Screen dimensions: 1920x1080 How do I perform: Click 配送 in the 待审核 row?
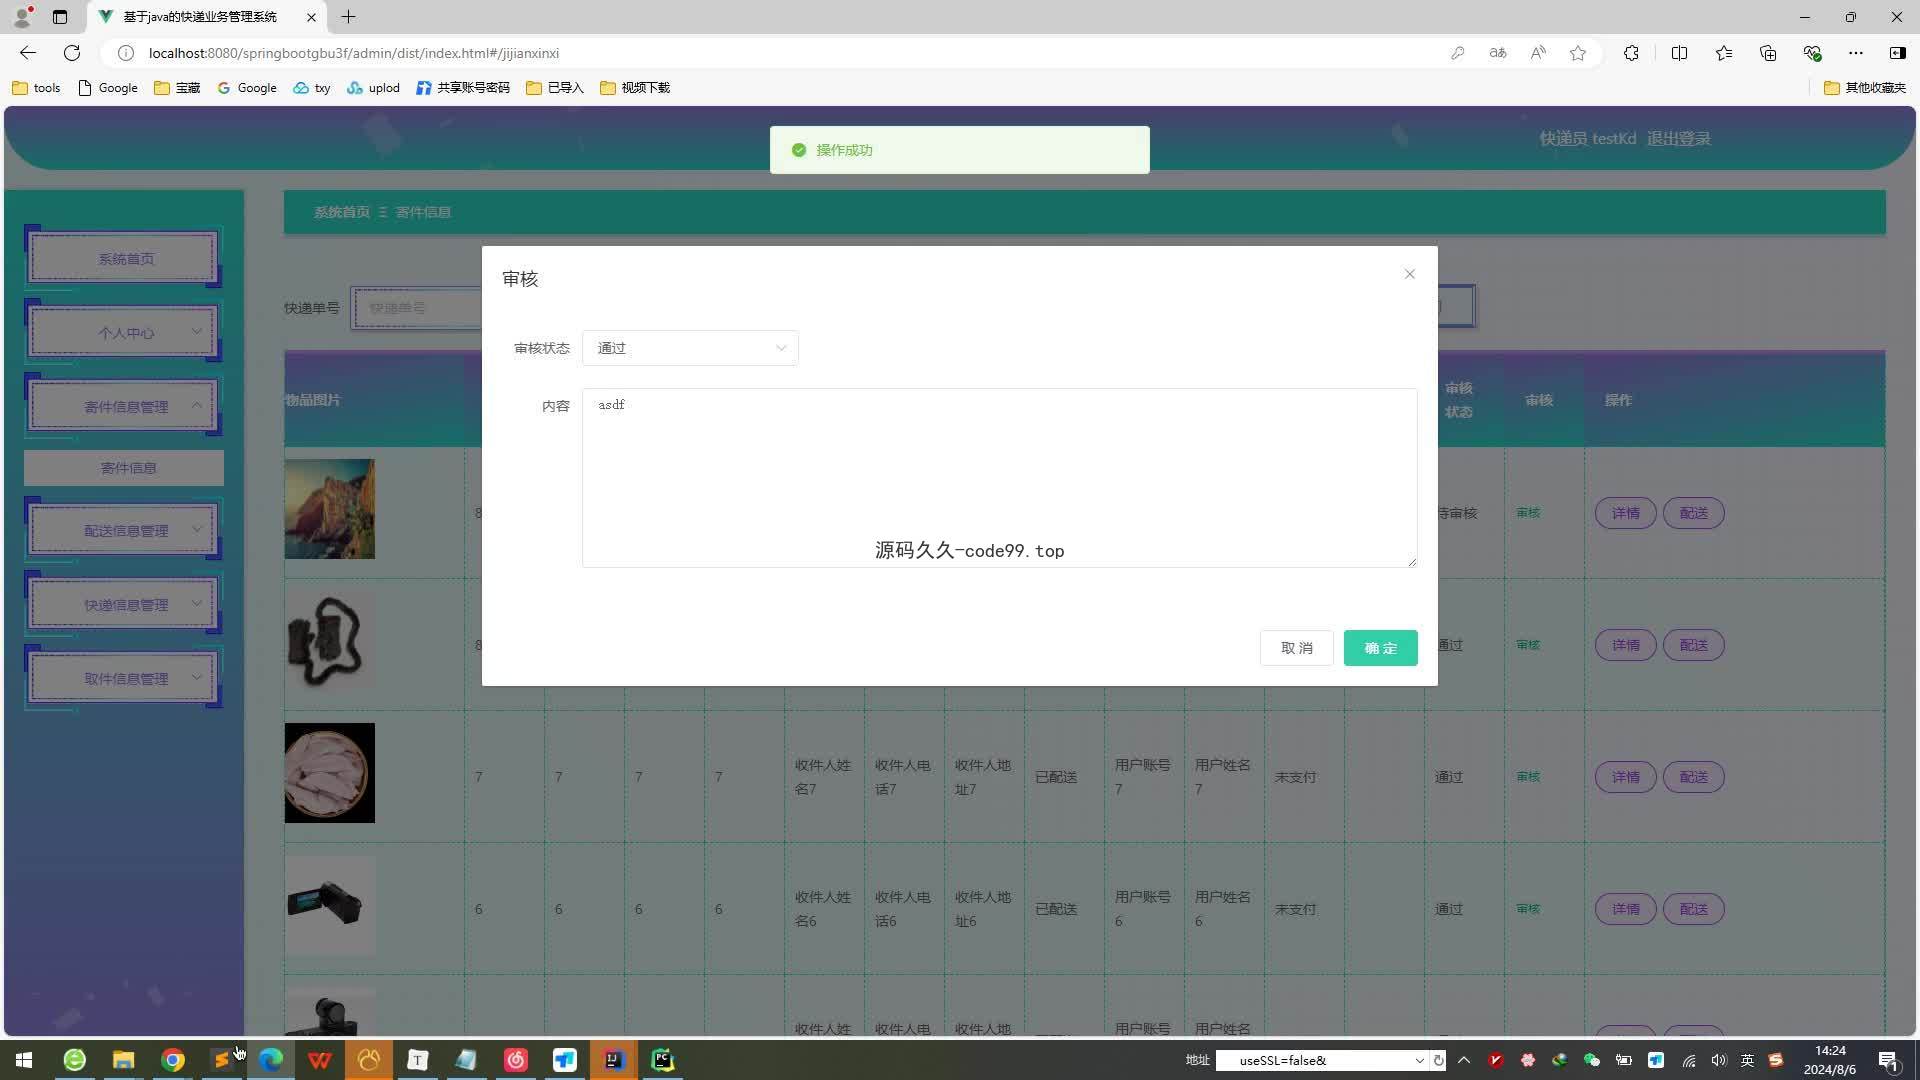(1693, 513)
